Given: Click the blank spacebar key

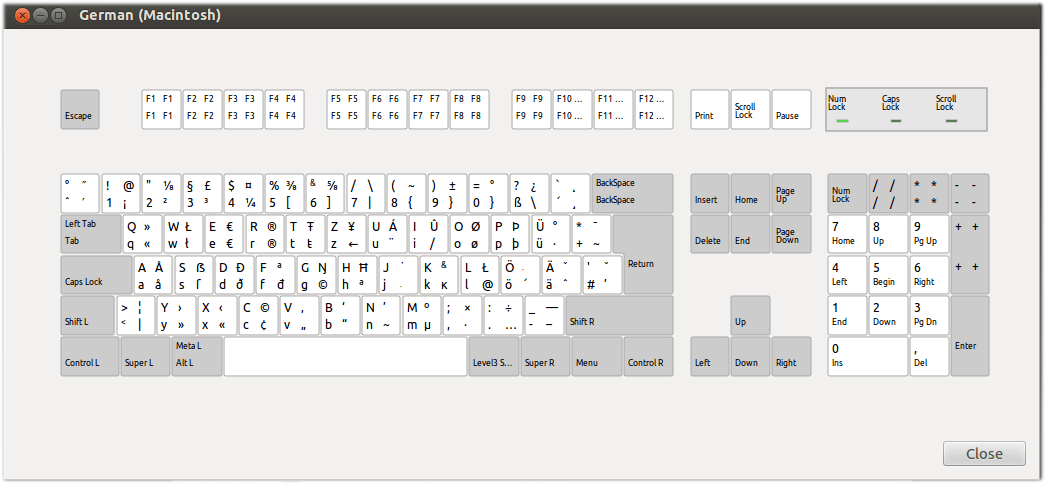Looking at the screenshot, I should 345,357.
